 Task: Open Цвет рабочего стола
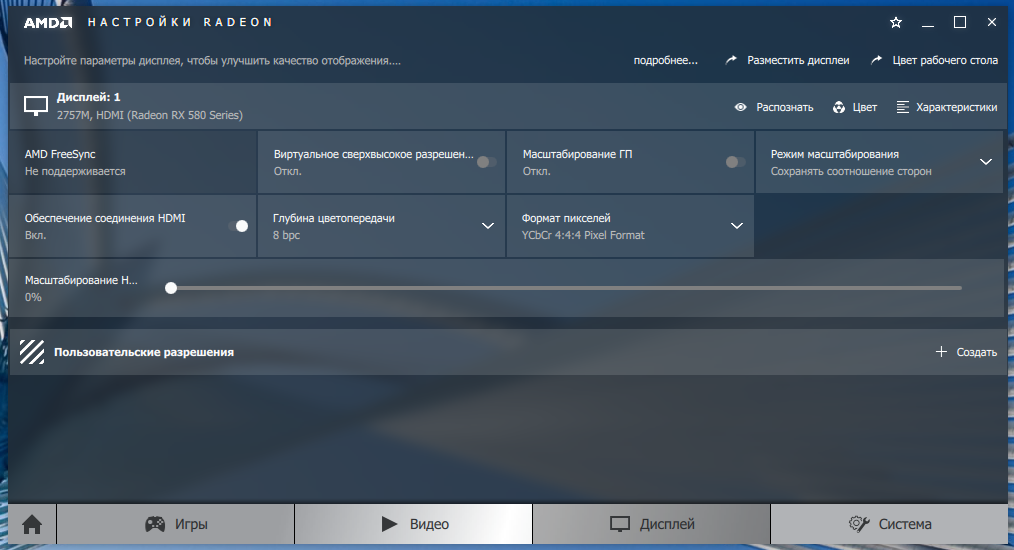[934, 60]
